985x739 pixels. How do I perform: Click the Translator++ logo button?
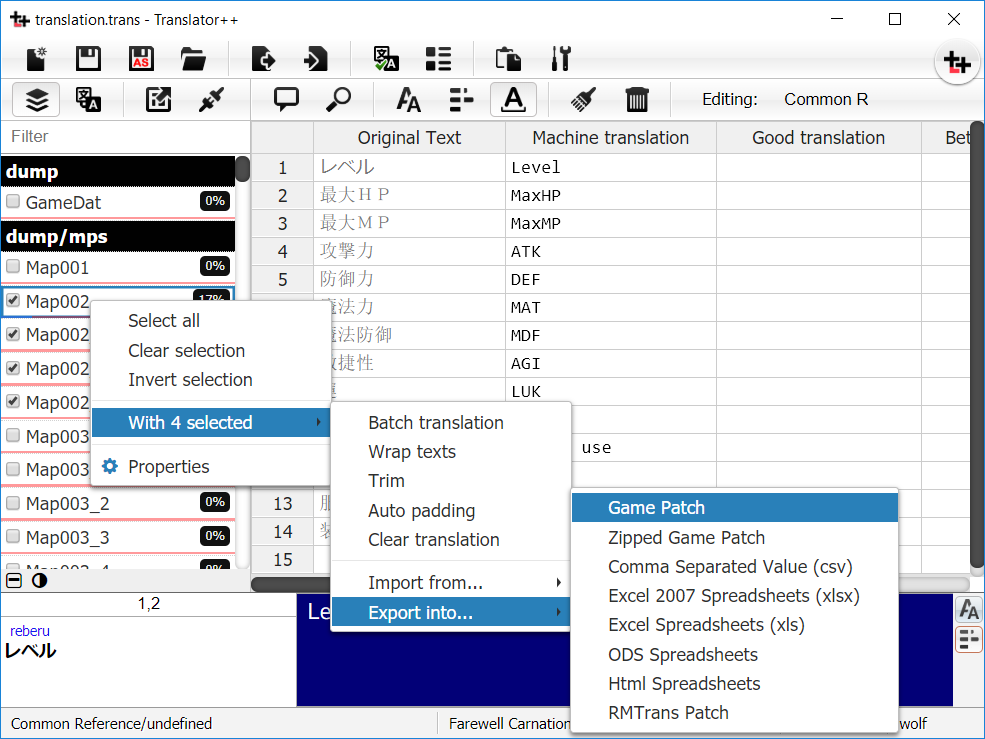tap(957, 63)
